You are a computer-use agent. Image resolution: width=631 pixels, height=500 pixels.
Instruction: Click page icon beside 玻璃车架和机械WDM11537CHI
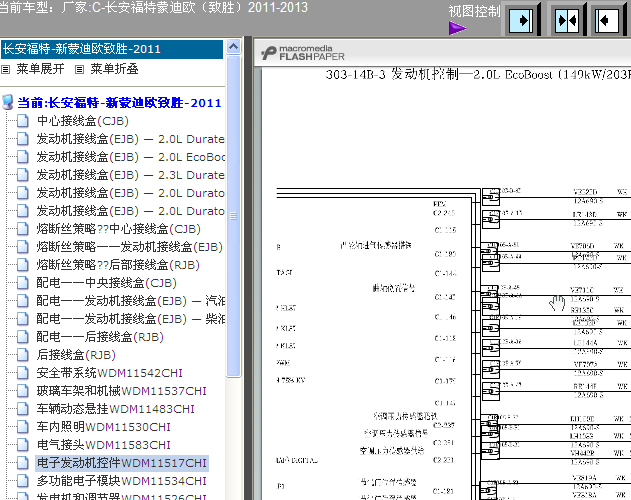(x=23, y=390)
